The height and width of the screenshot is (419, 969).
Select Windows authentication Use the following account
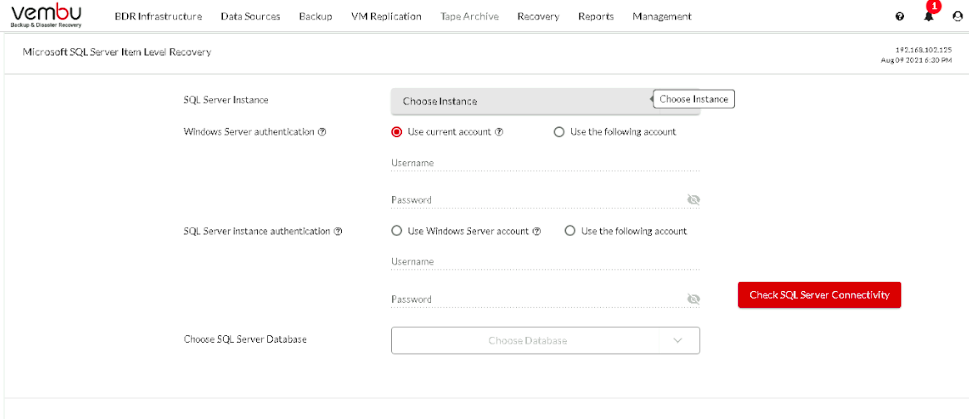click(x=559, y=132)
